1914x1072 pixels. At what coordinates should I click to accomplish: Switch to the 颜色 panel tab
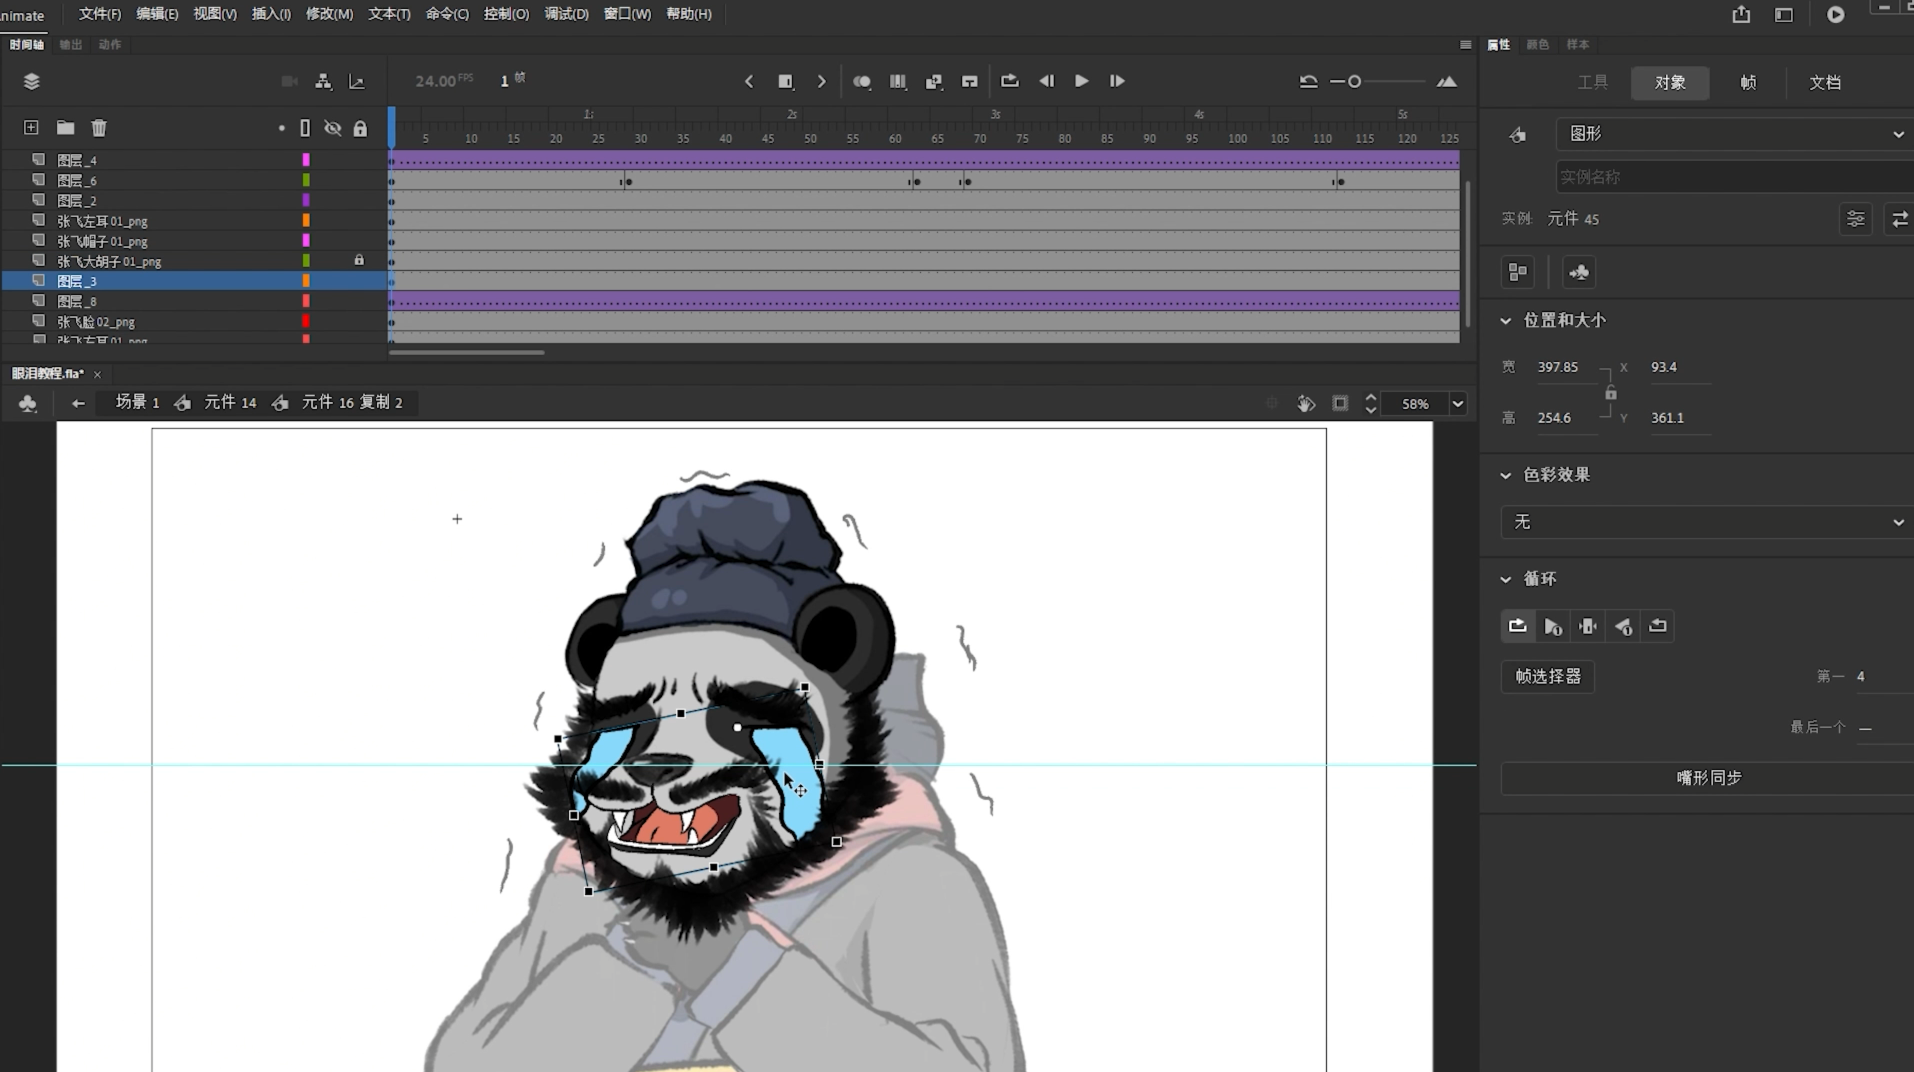pos(1537,45)
